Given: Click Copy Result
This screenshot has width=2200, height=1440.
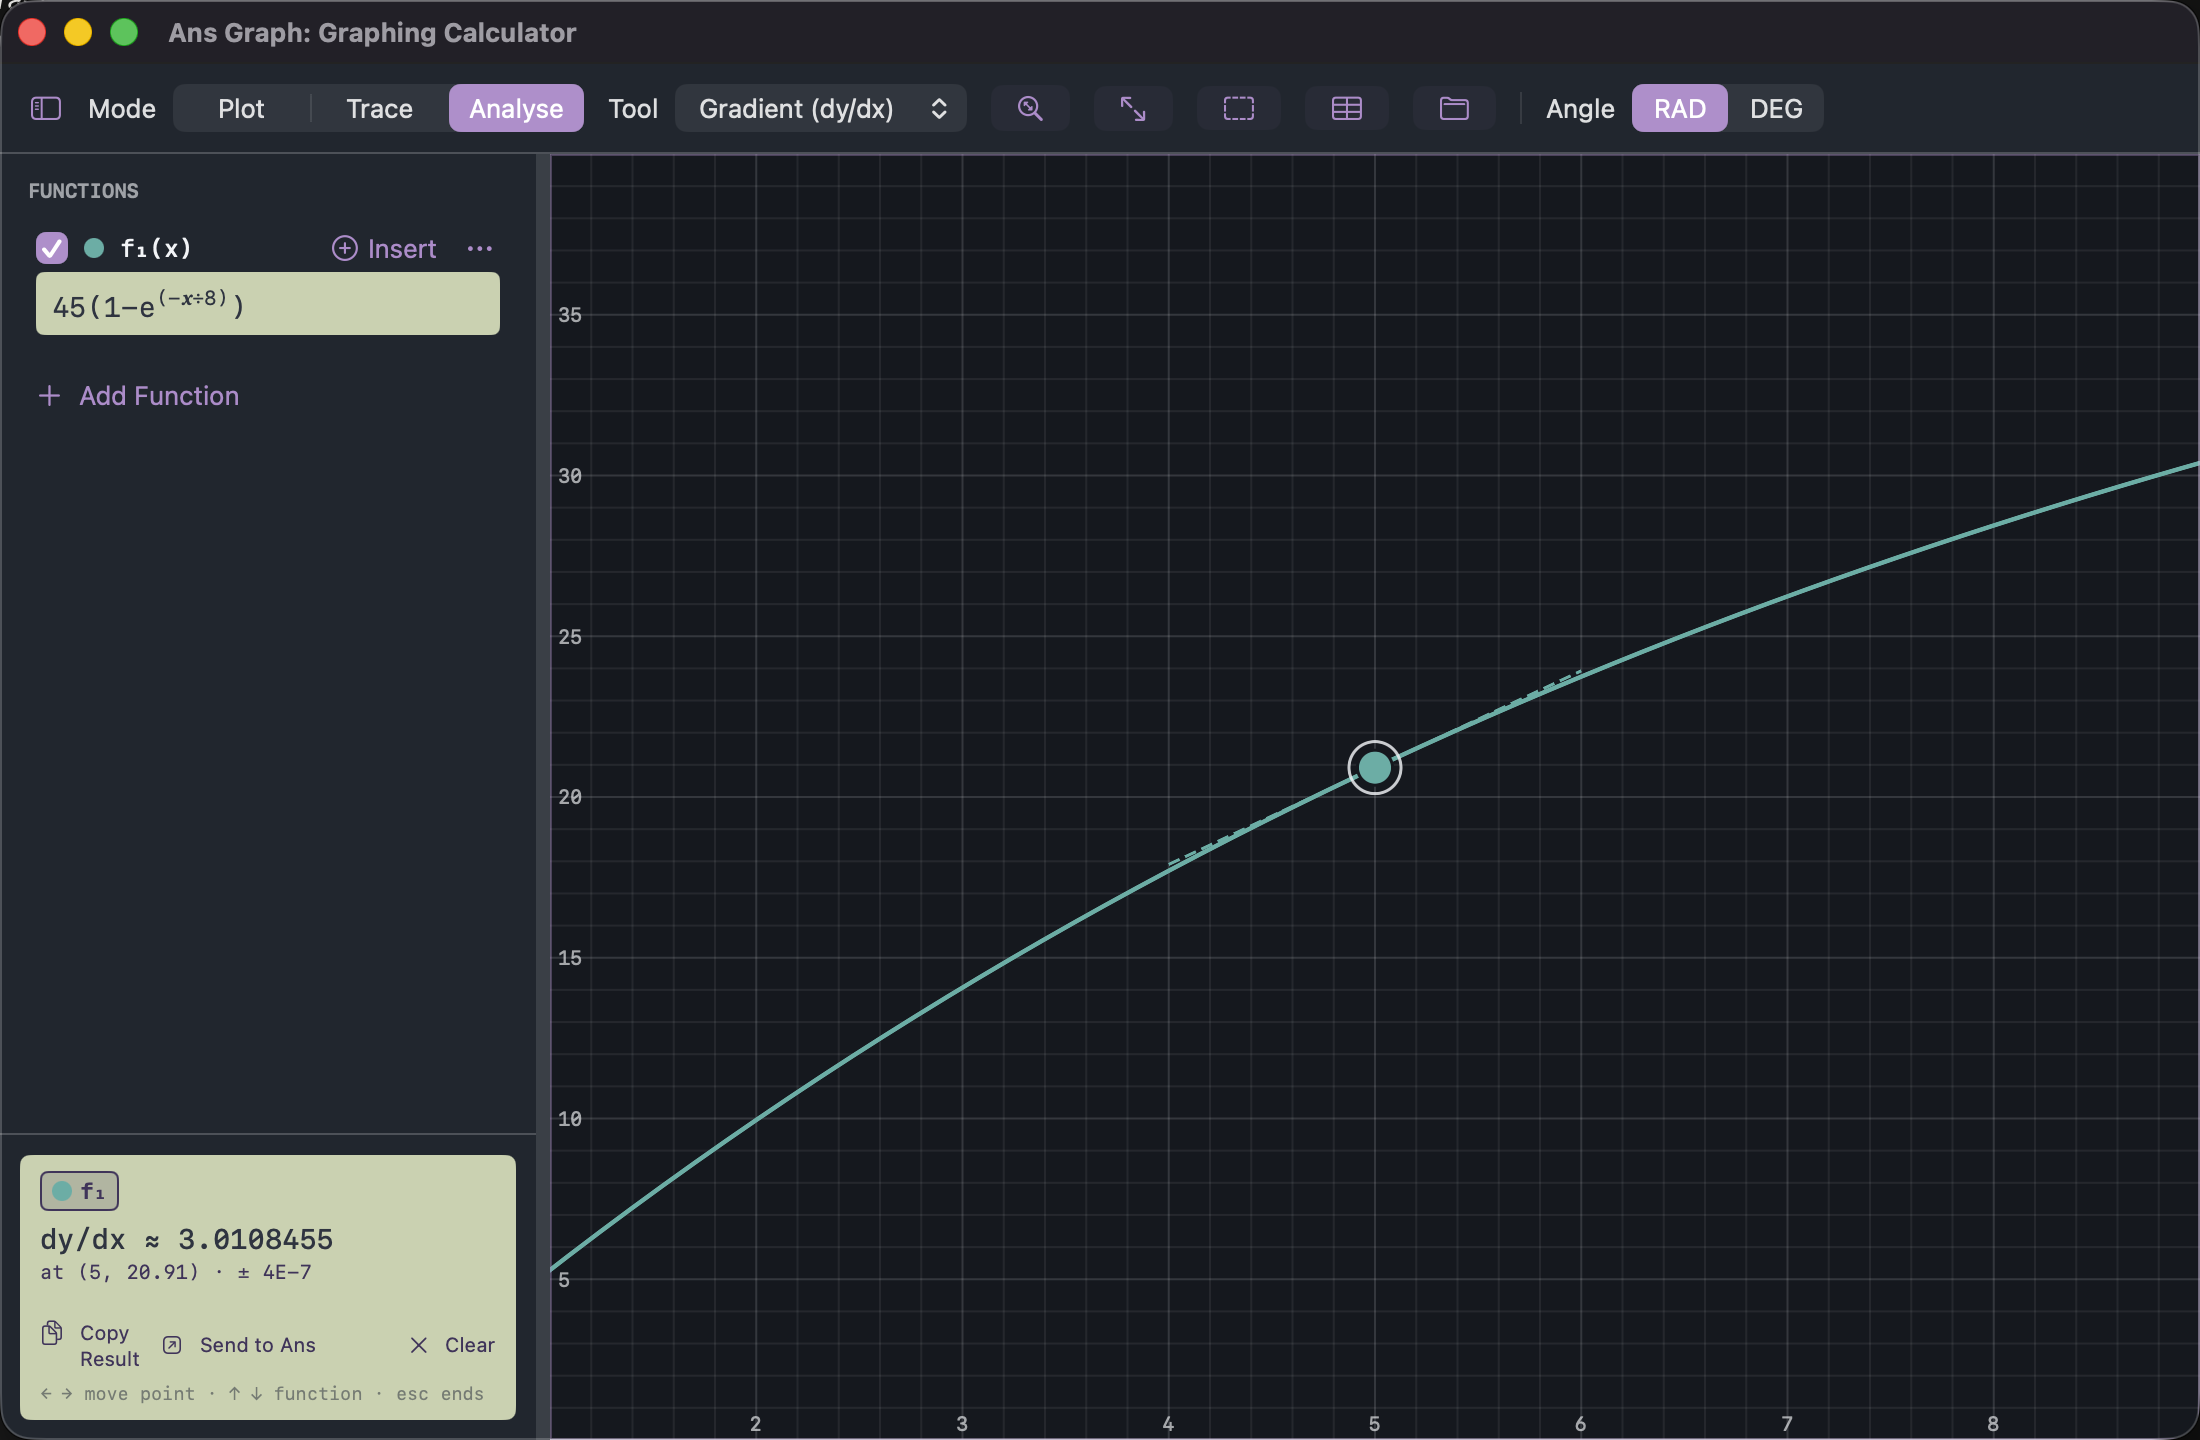Looking at the screenshot, I should [x=92, y=1345].
